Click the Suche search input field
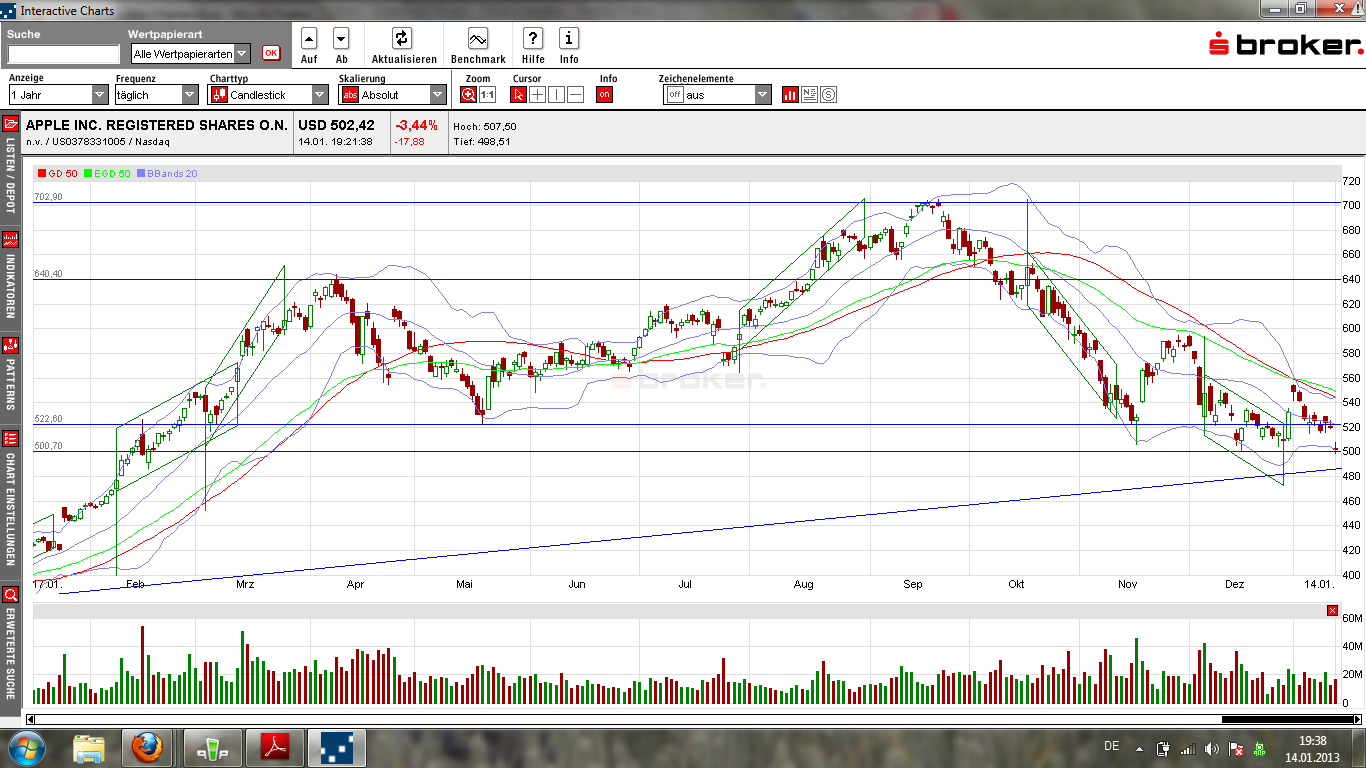 tap(63, 54)
